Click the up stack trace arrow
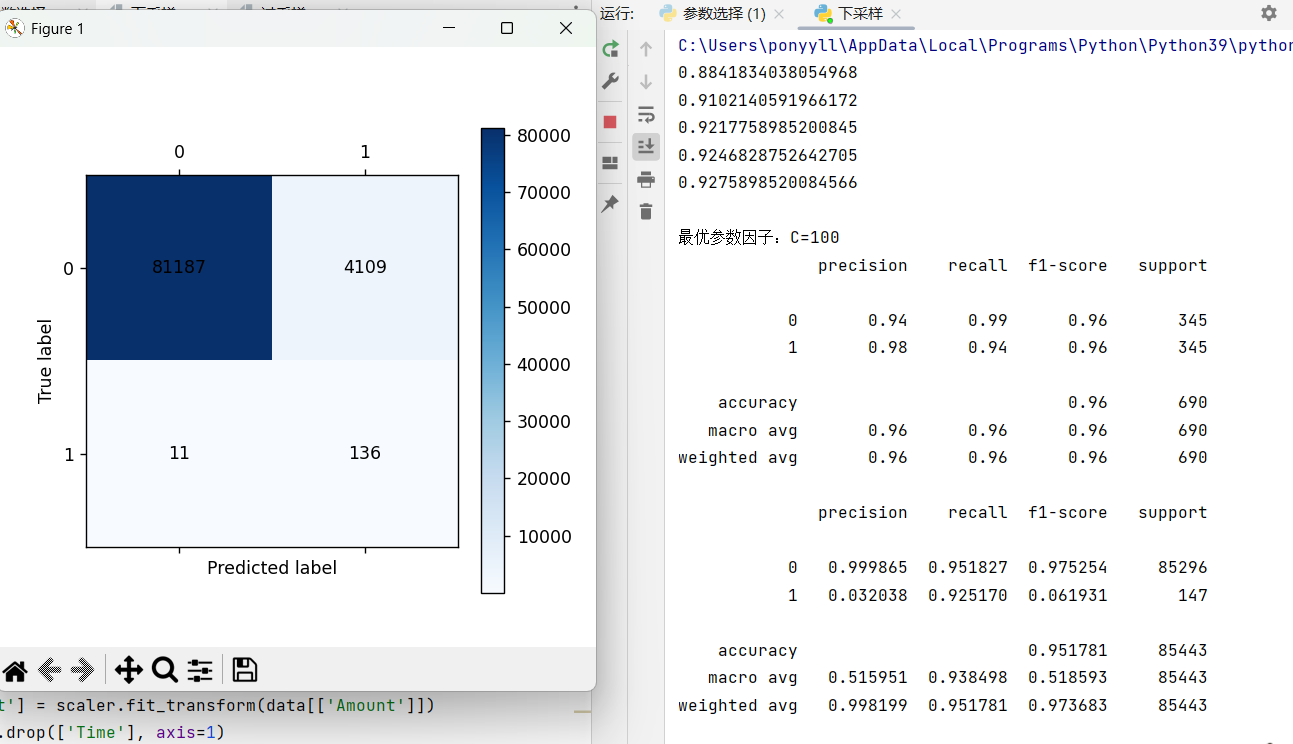 tap(646, 49)
